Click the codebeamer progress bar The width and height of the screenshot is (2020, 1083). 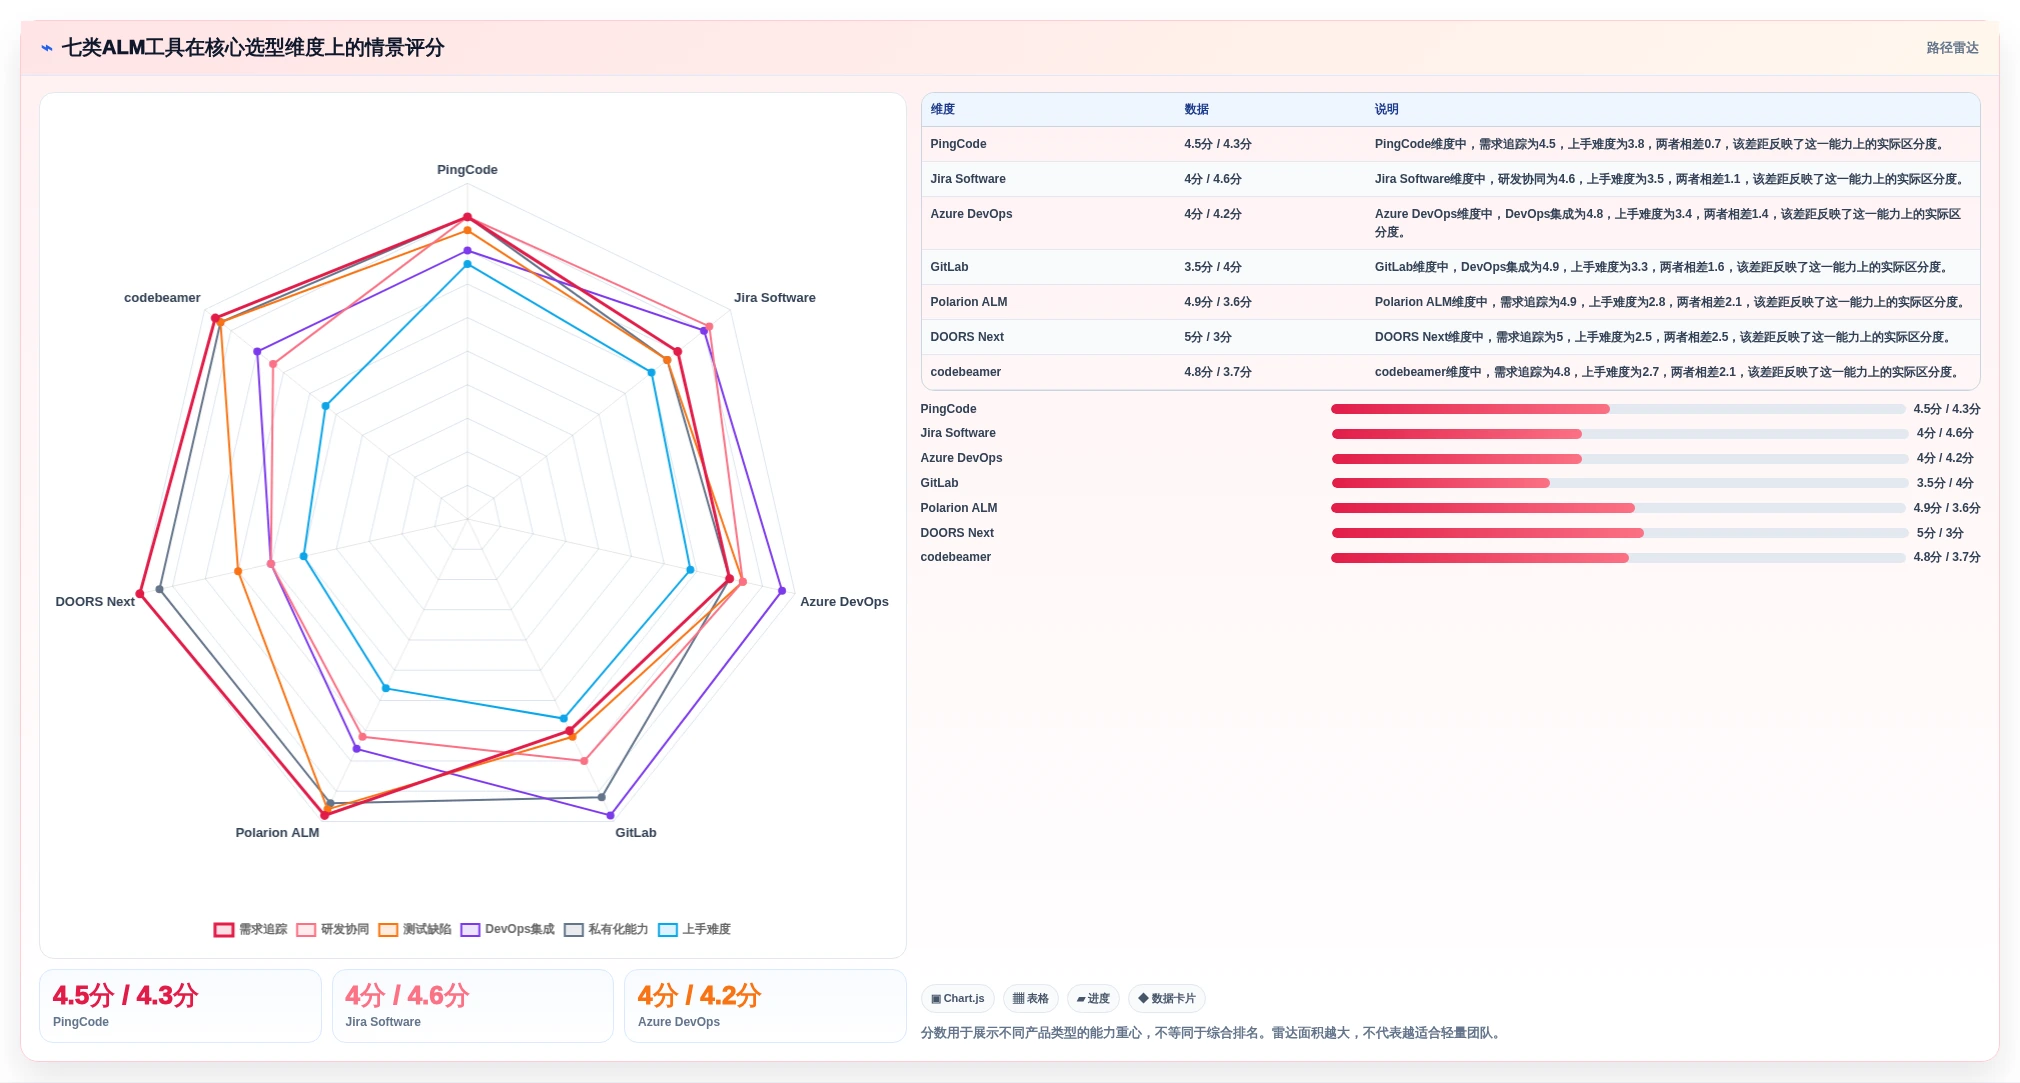(1618, 558)
